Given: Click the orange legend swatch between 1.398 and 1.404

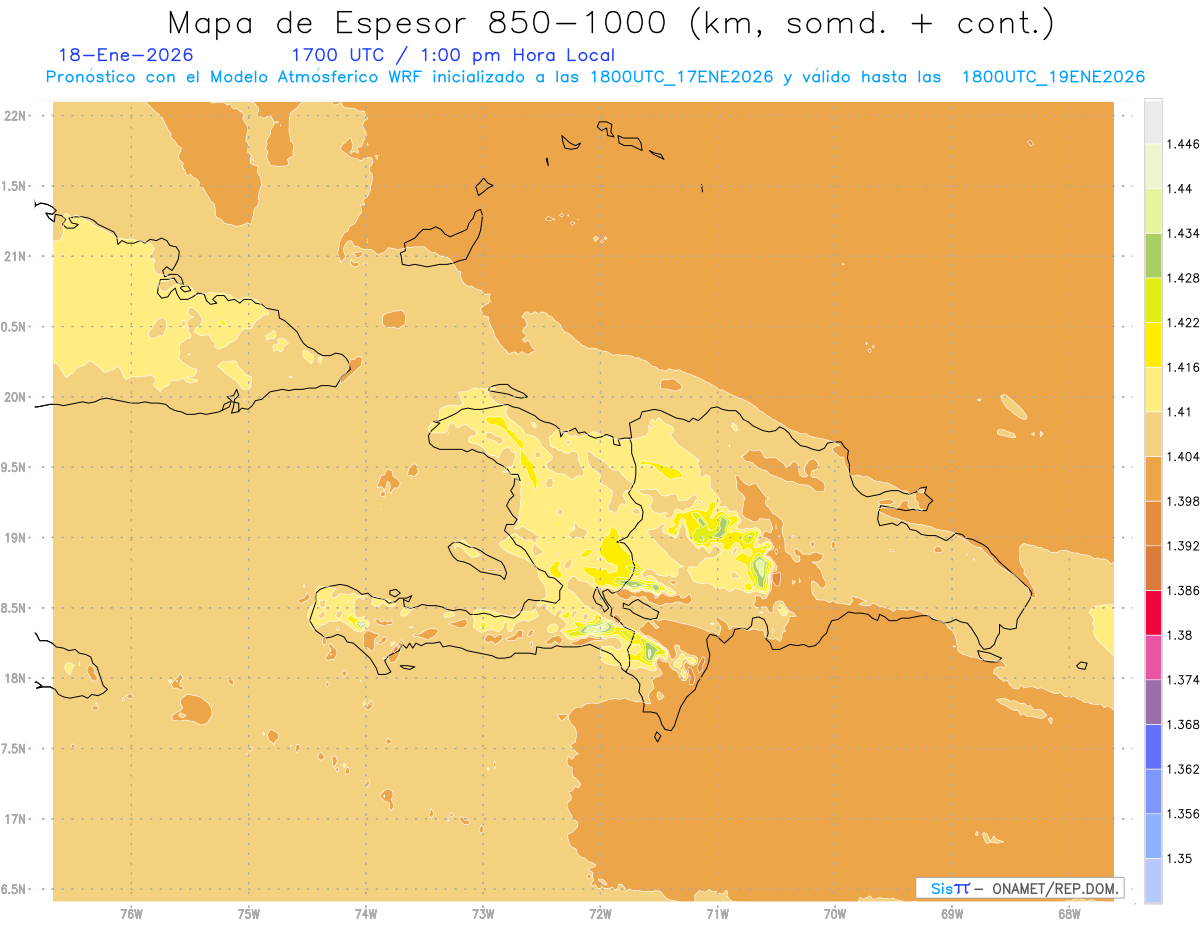Looking at the screenshot, I should (x=1153, y=479).
